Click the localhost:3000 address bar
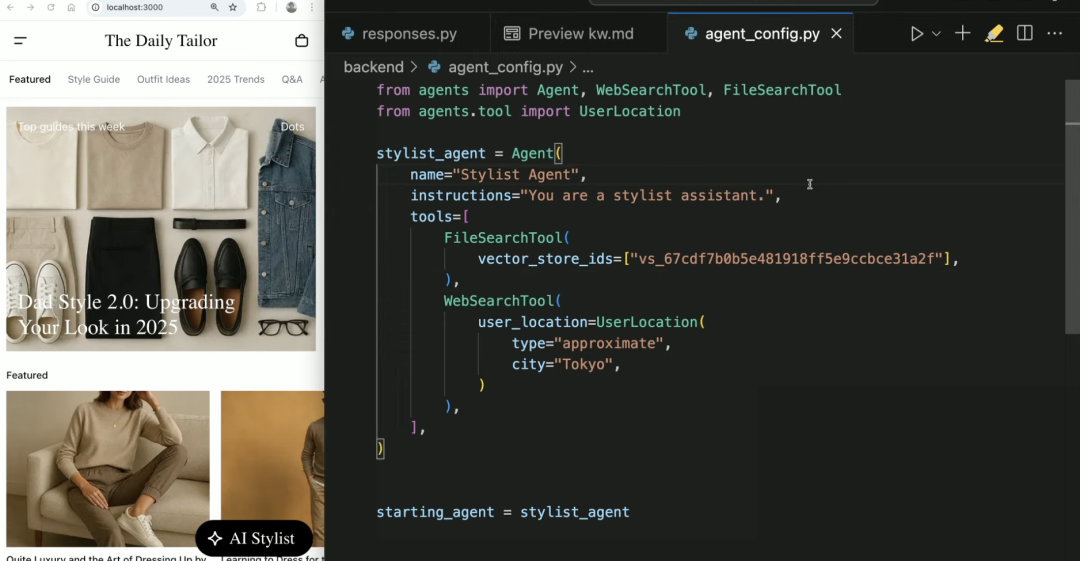The image size is (1080, 561). click(150, 7)
